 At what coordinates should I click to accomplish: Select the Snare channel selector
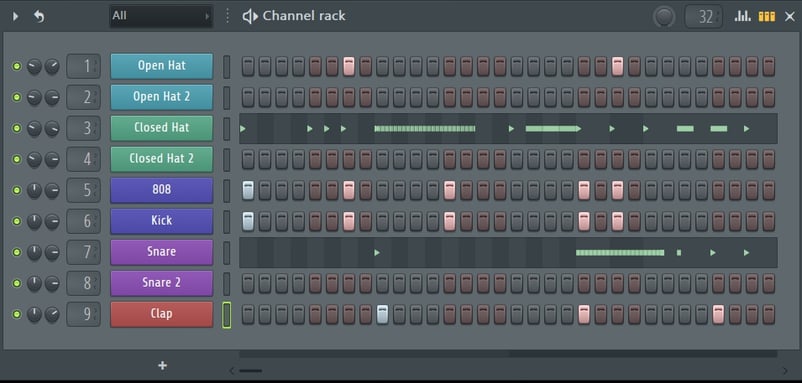227,253
